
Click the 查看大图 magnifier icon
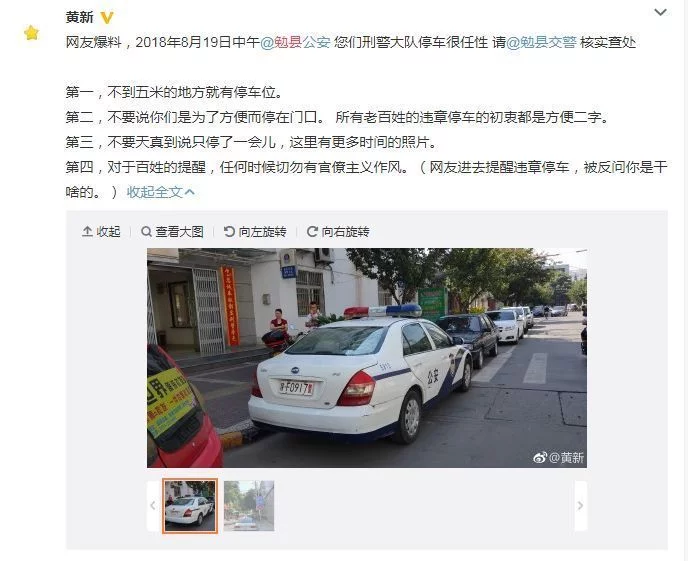click(147, 231)
